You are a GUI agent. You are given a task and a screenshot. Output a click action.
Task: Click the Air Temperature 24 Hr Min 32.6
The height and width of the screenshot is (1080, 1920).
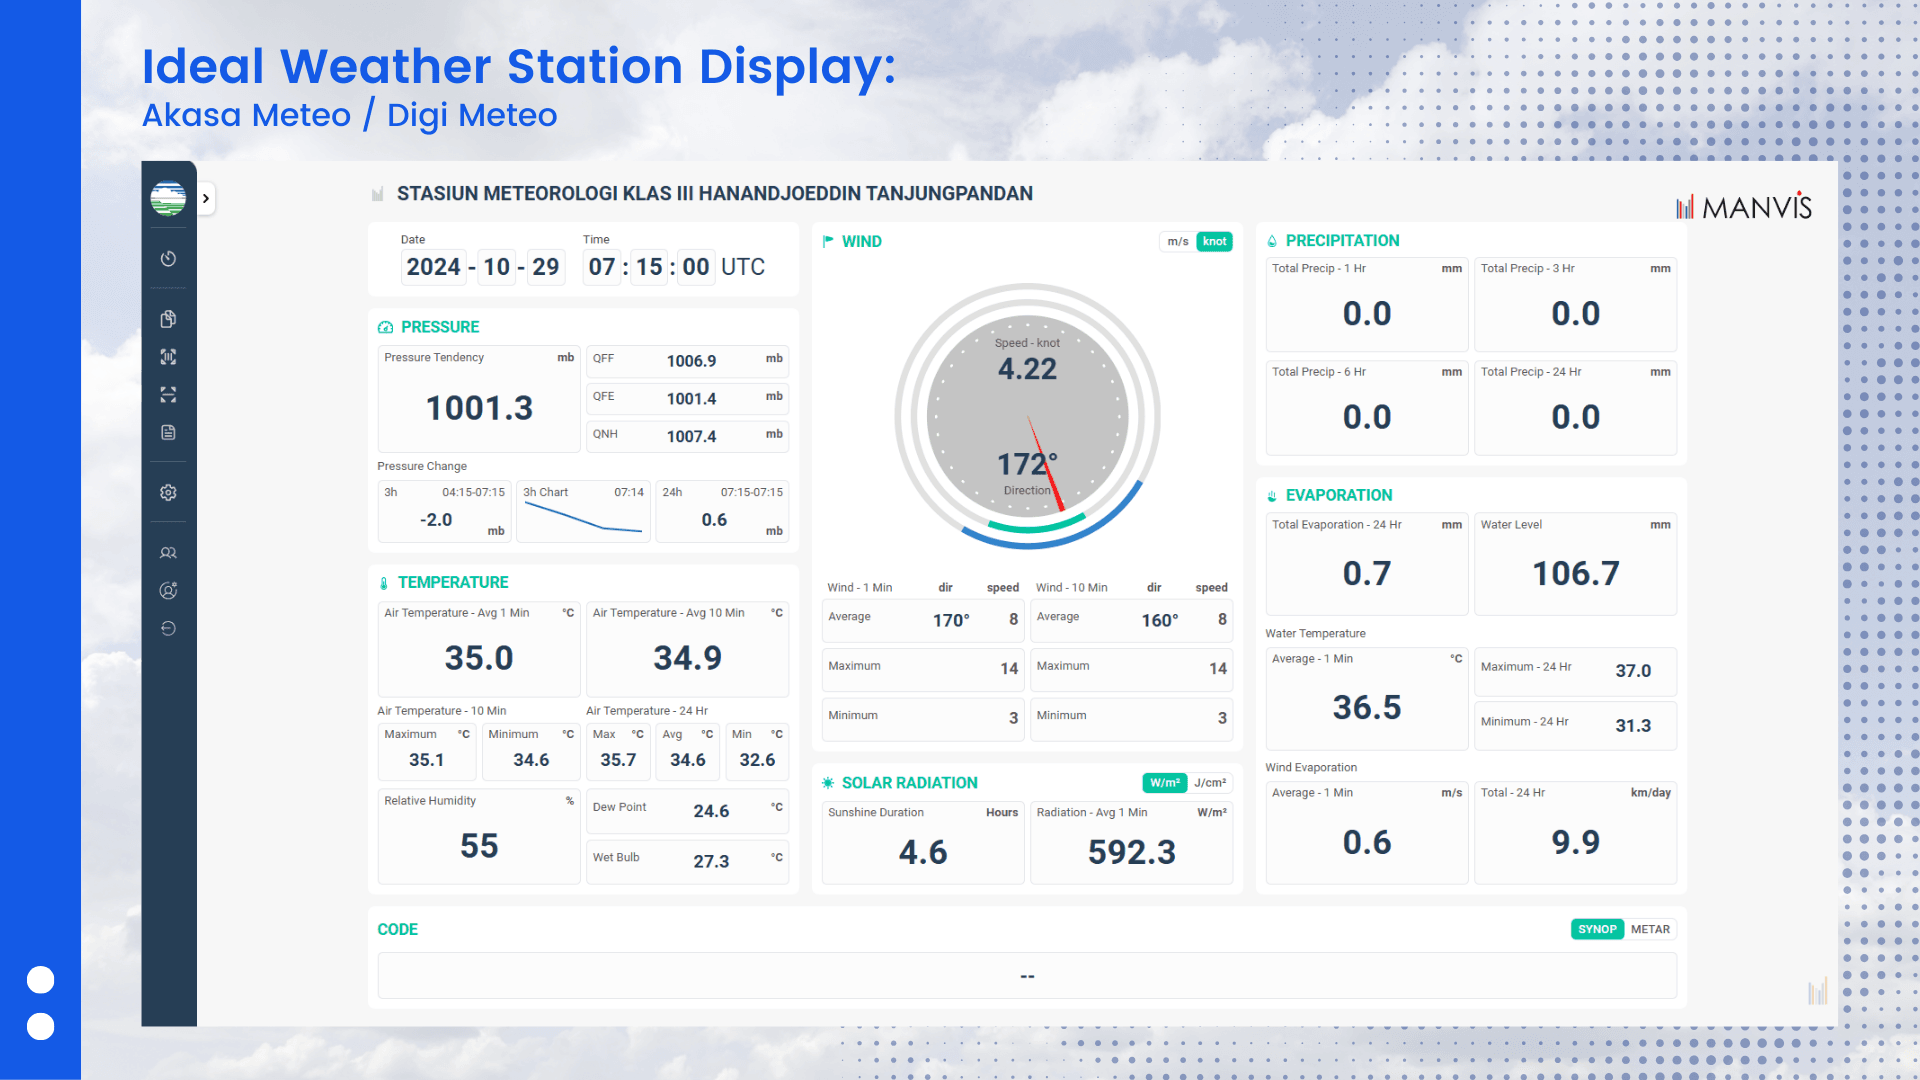pos(757,760)
